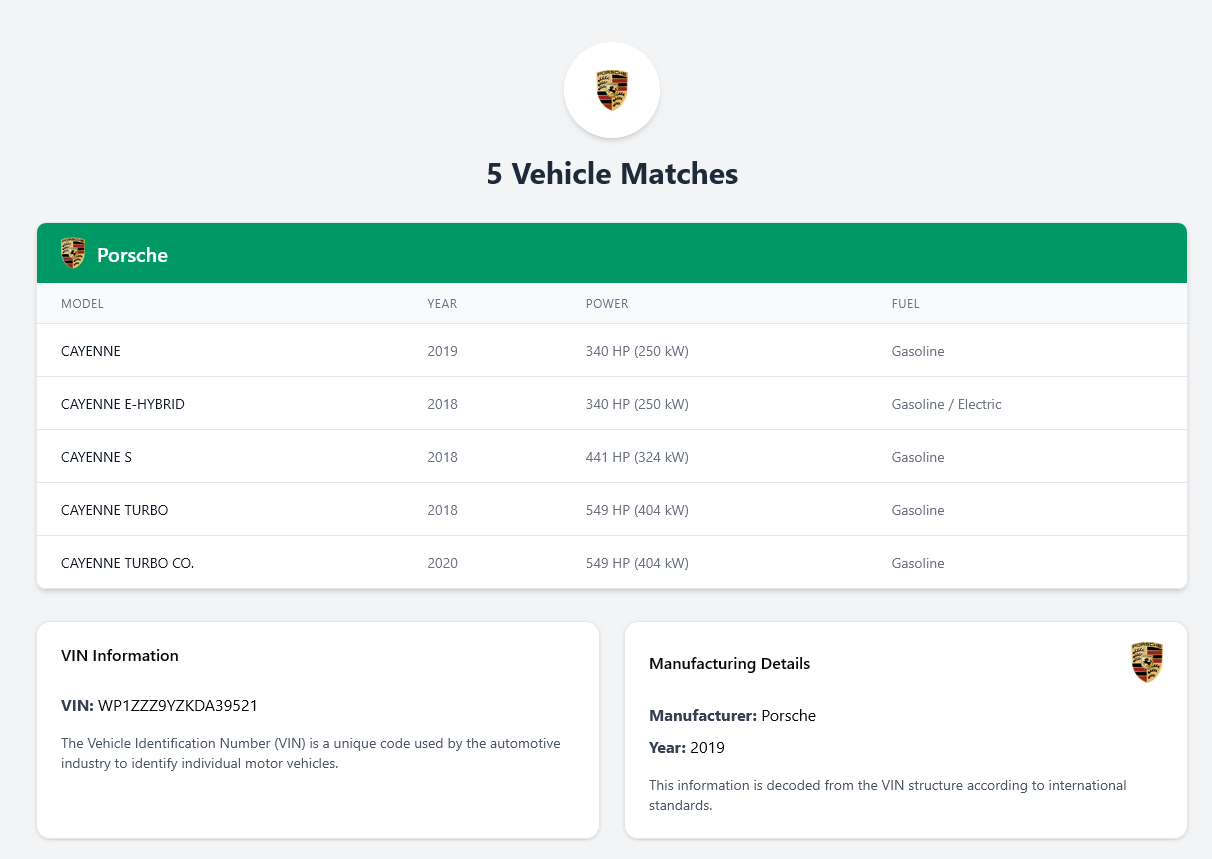Click the VIN description paragraph
This screenshot has width=1212, height=859.
[x=311, y=754]
